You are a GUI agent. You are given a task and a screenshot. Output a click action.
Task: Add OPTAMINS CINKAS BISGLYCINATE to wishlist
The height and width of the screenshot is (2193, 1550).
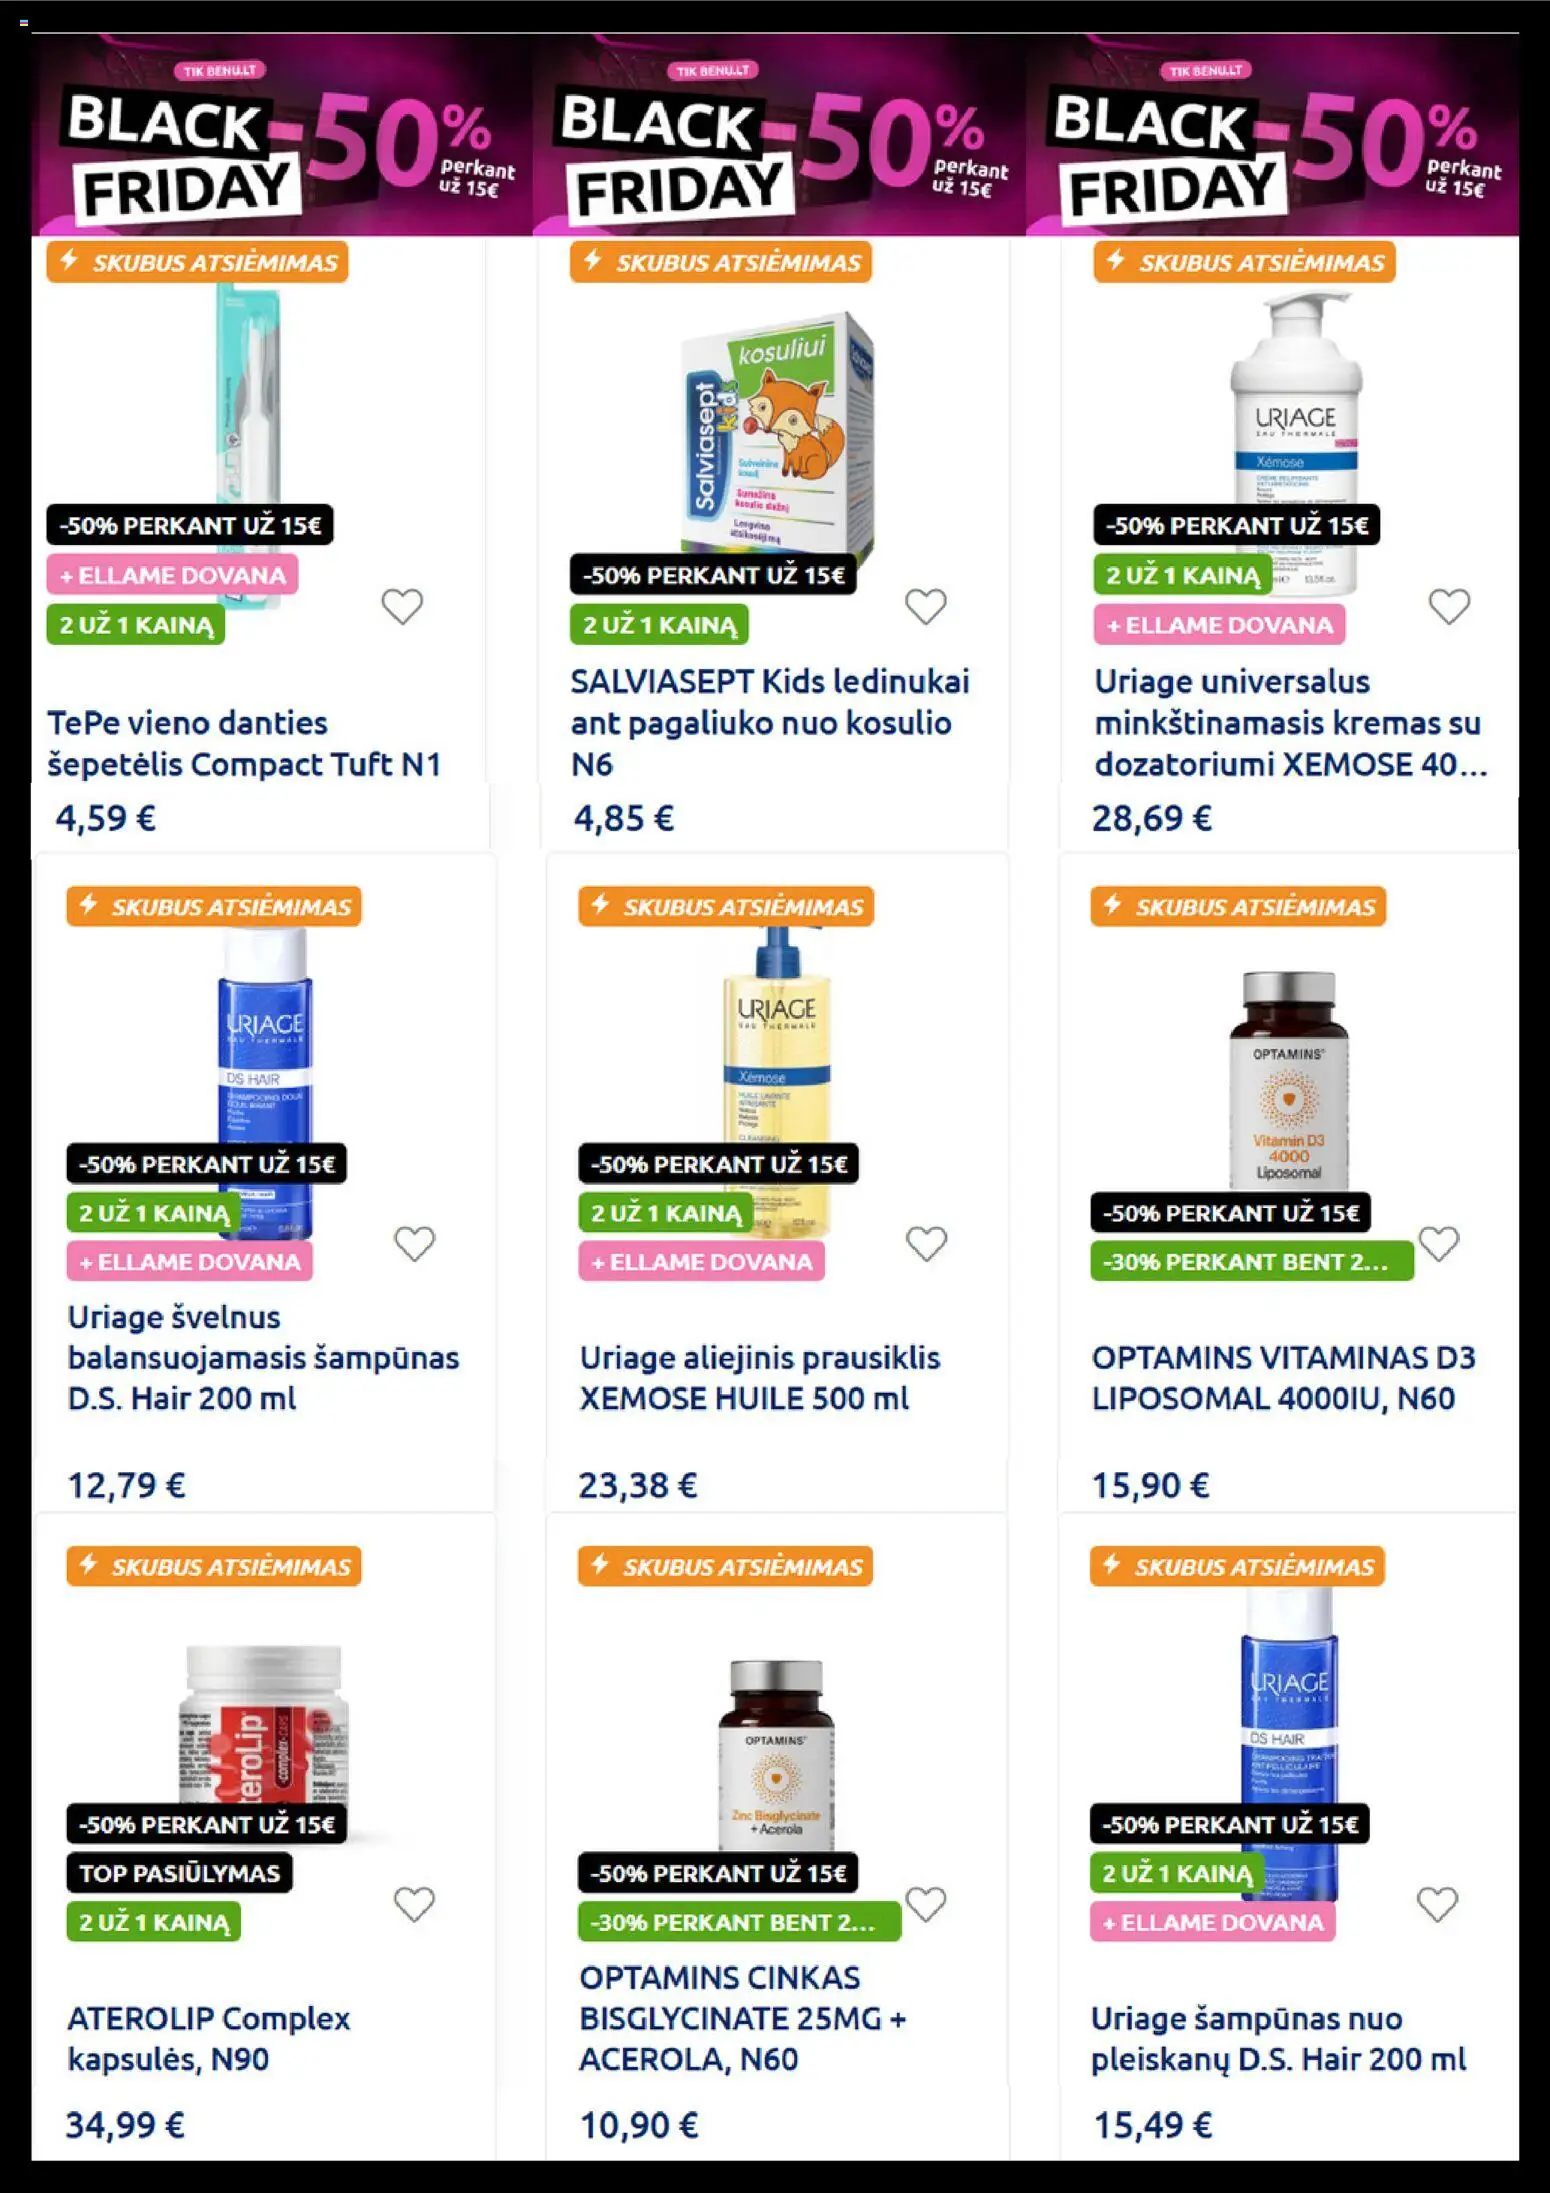[x=925, y=1904]
